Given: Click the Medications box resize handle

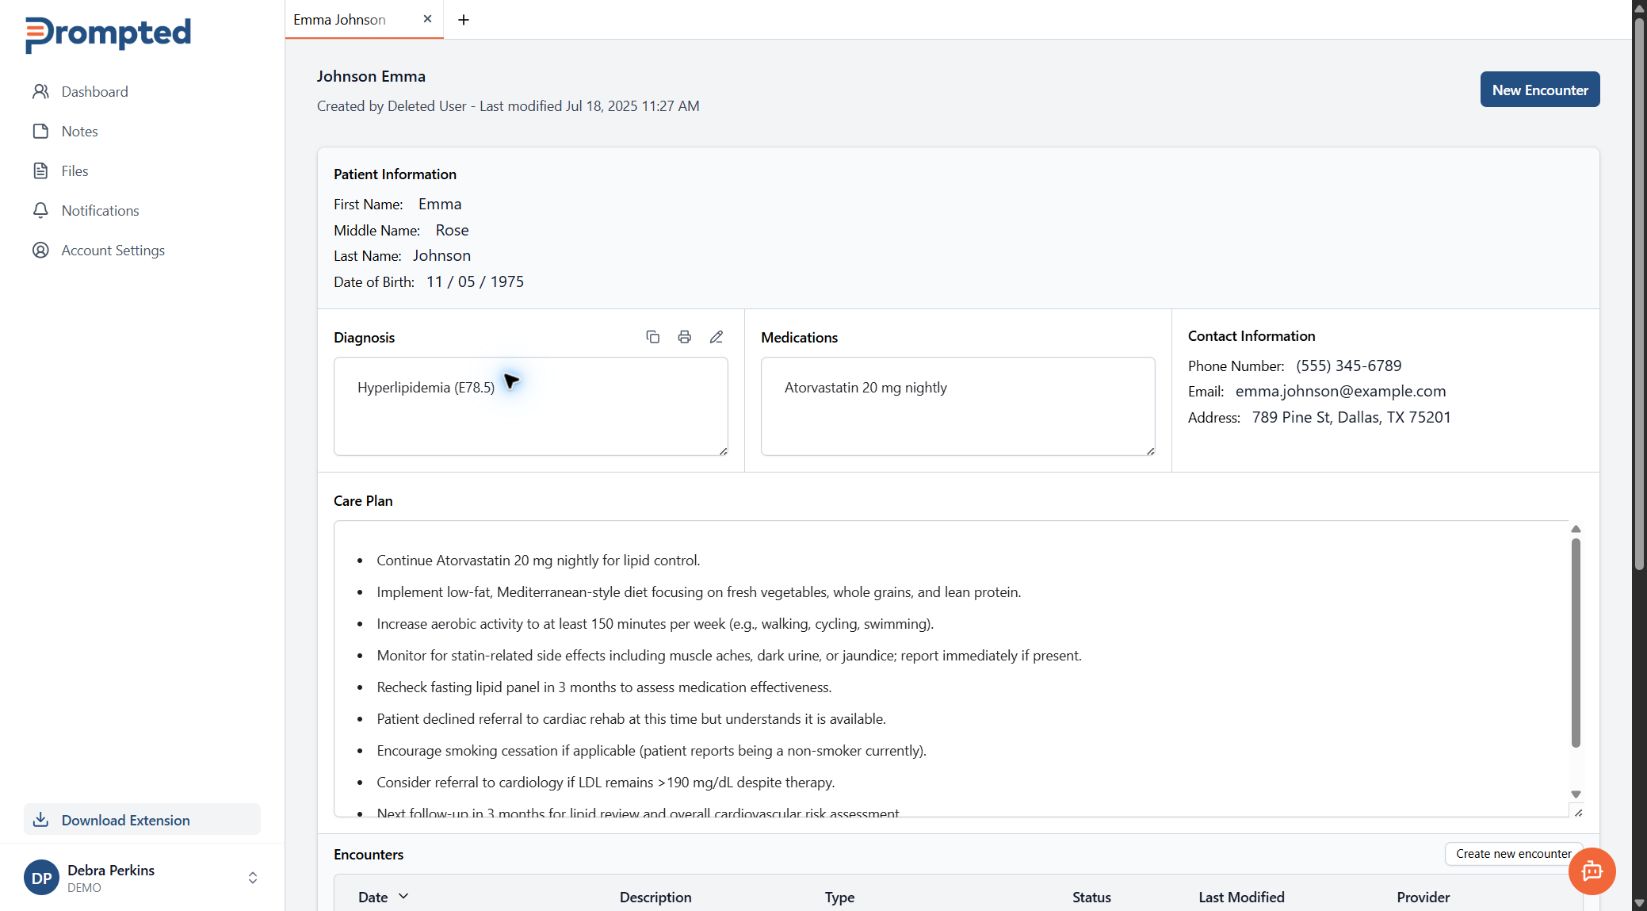Looking at the screenshot, I should point(1150,451).
